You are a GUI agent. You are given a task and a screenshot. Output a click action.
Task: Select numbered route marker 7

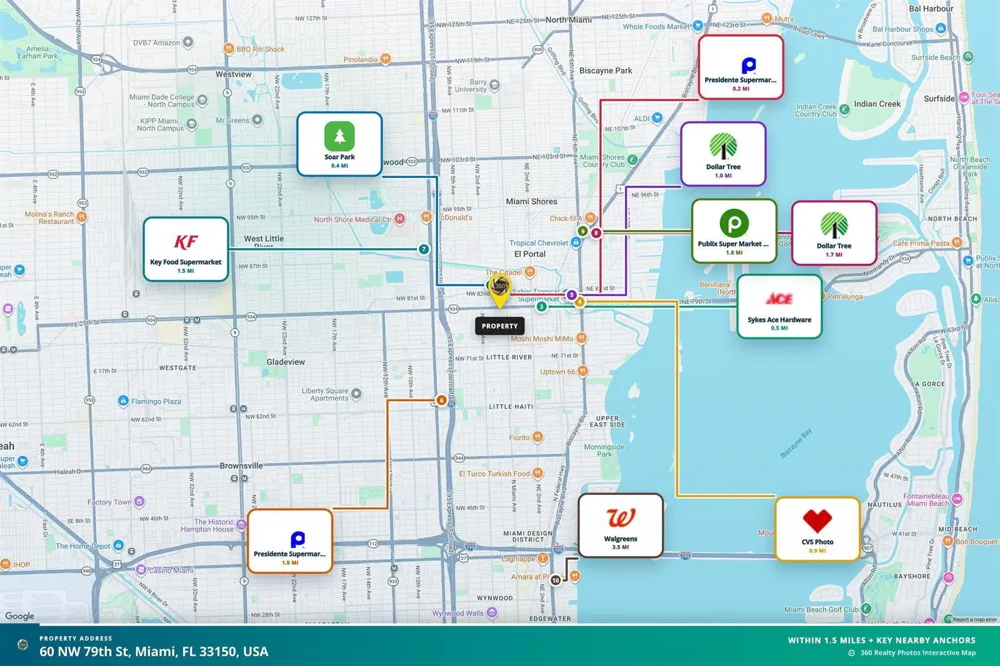click(423, 249)
